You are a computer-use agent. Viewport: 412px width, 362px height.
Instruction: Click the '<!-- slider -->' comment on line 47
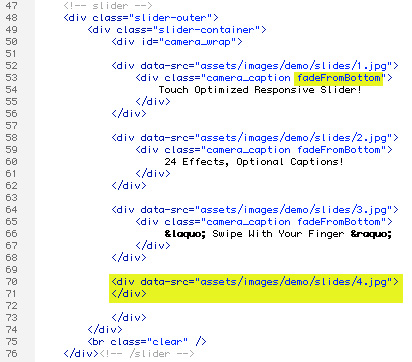[108, 6]
